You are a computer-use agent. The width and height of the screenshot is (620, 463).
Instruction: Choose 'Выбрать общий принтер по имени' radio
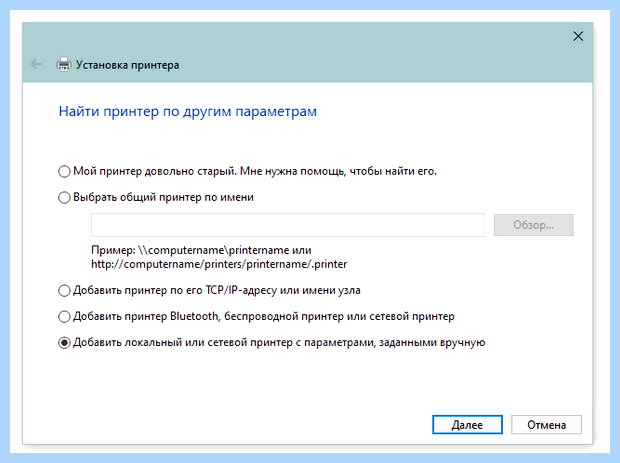click(64, 197)
